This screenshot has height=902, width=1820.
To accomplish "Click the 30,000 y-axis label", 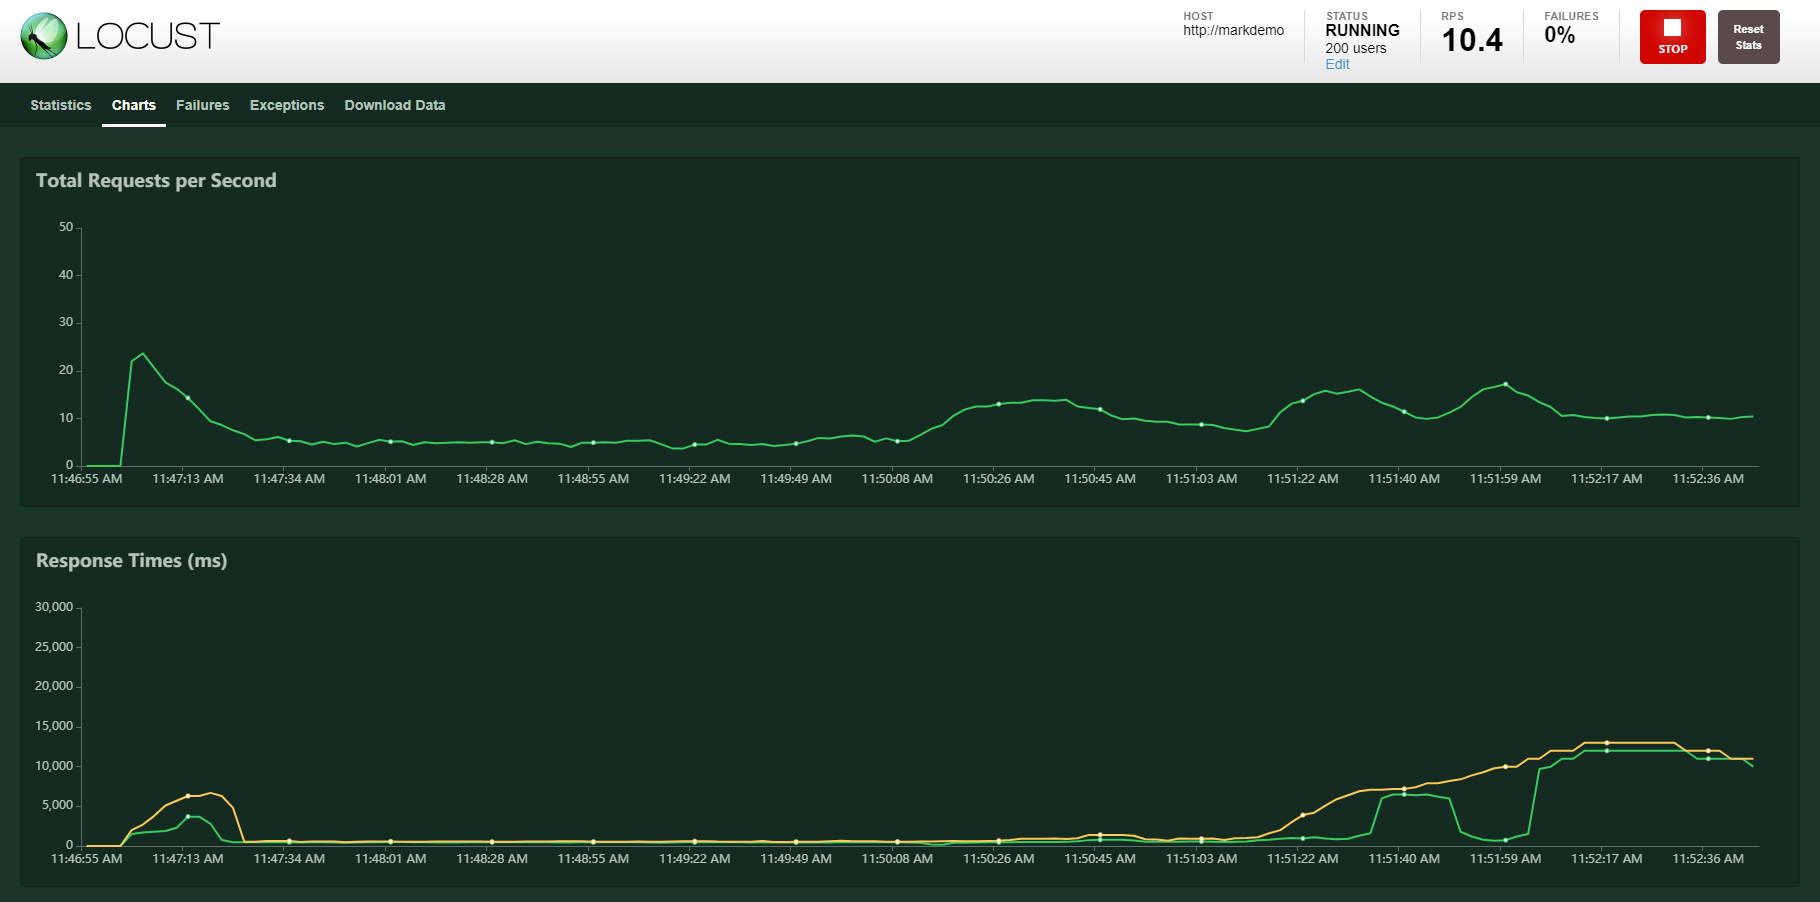I will click(x=54, y=607).
